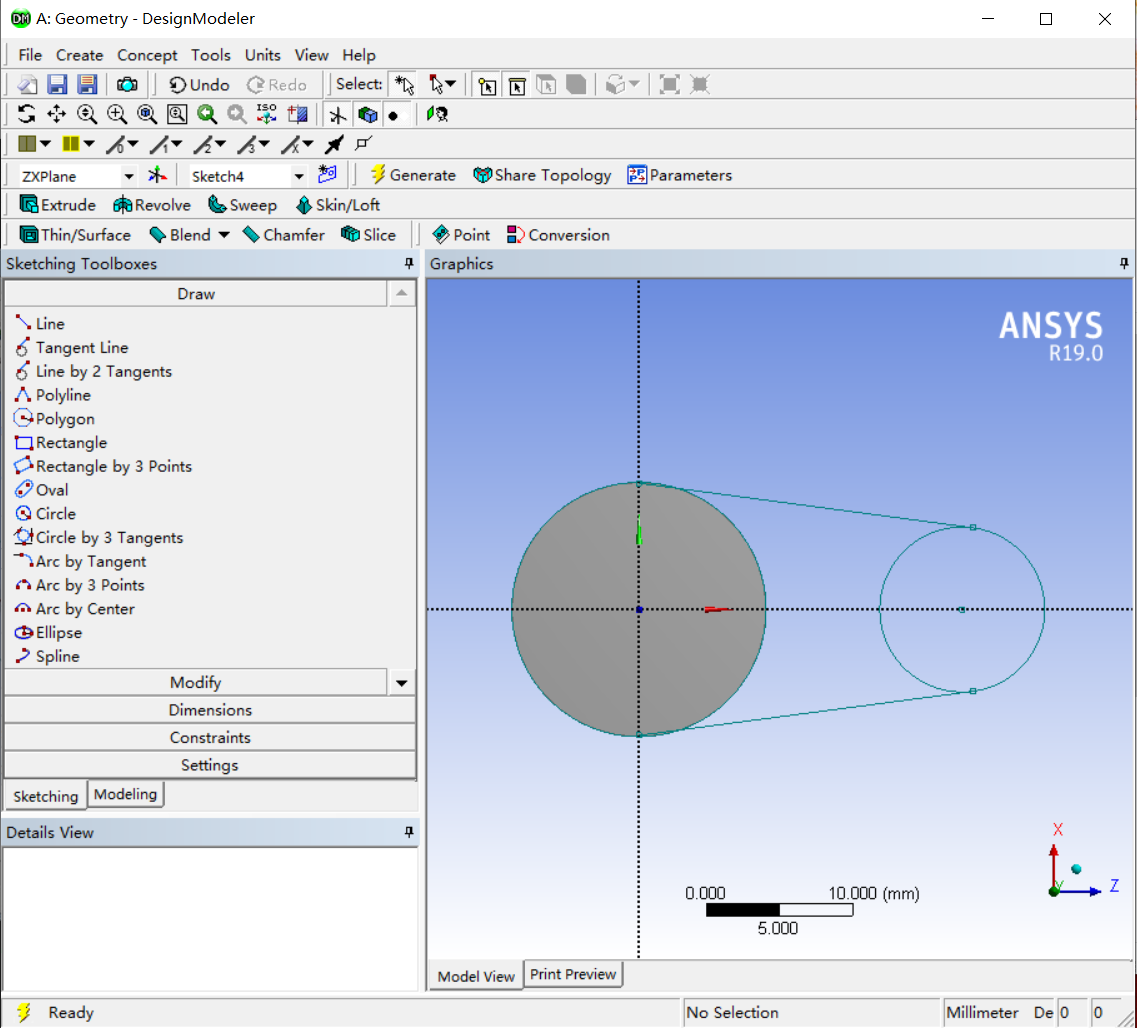Expand the Blend dropdown arrow
The image size is (1137, 1028).
pyautogui.click(x=224, y=235)
